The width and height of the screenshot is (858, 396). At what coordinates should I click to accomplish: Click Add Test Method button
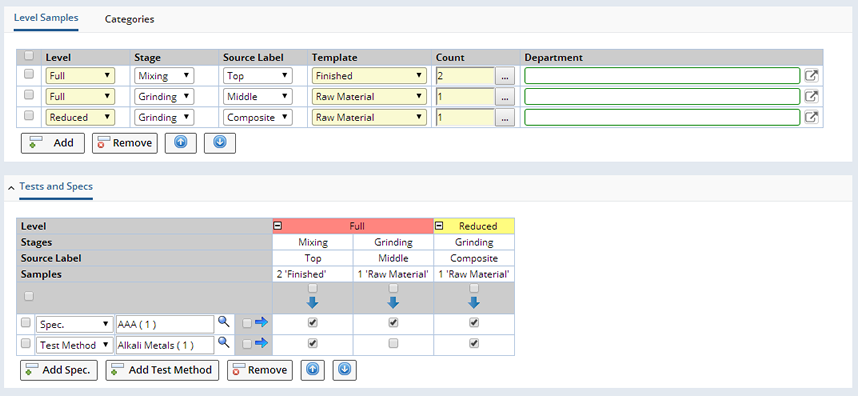(x=162, y=370)
